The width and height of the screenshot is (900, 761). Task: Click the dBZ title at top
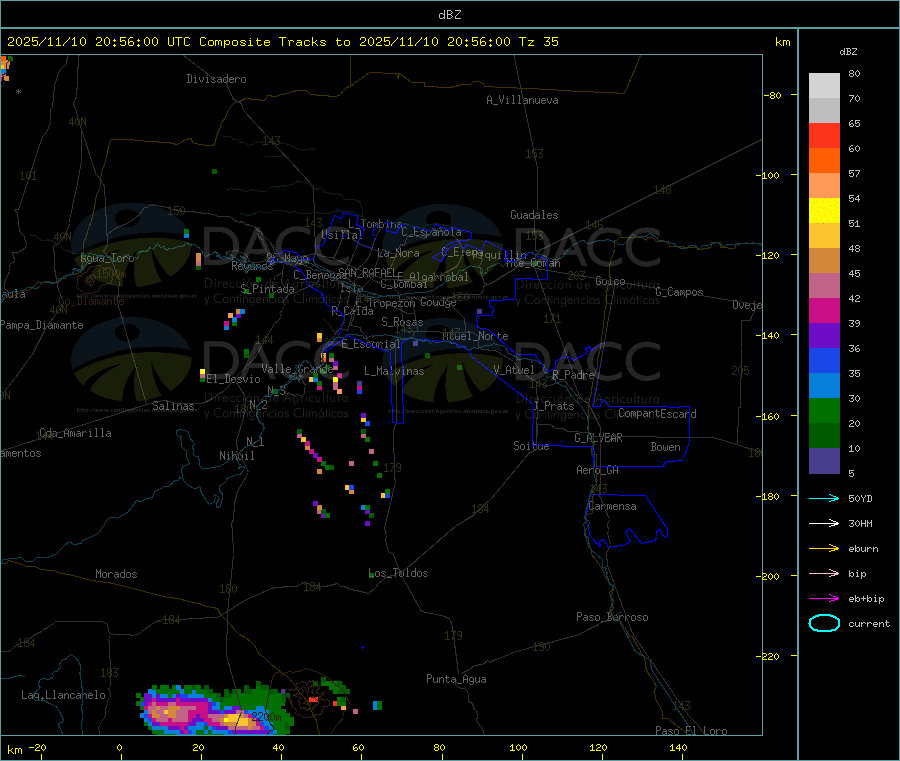tap(449, 15)
